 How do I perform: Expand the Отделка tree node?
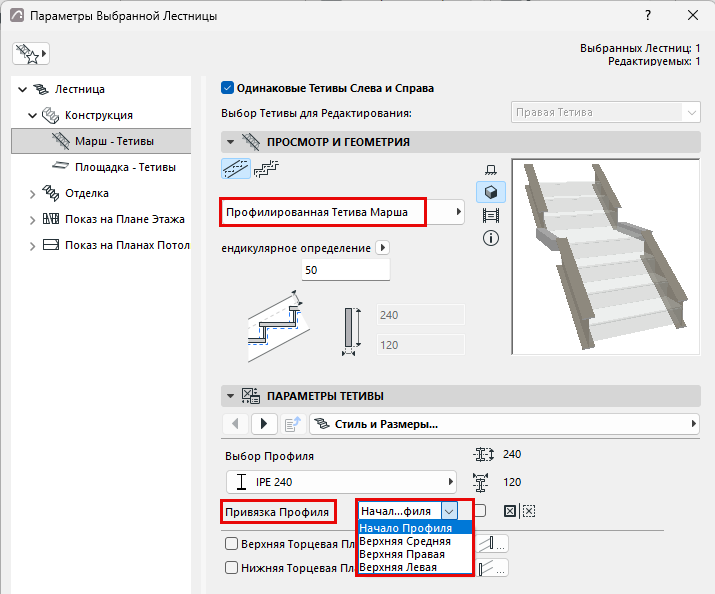[32, 194]
